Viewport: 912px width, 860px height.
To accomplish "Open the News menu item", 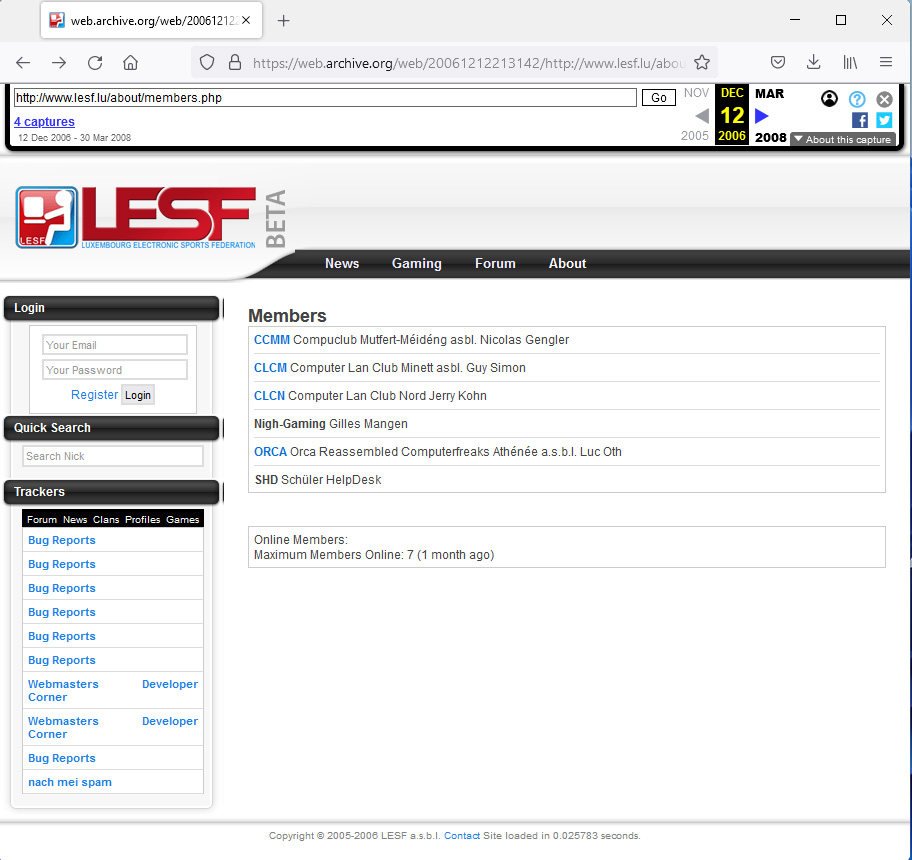I will [342, 263].
